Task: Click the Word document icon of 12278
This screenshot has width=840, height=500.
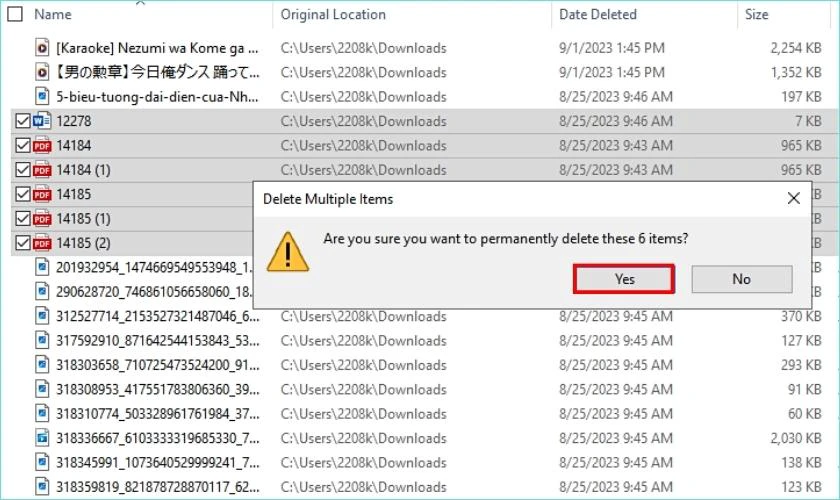Action: (x=42, y=121)
